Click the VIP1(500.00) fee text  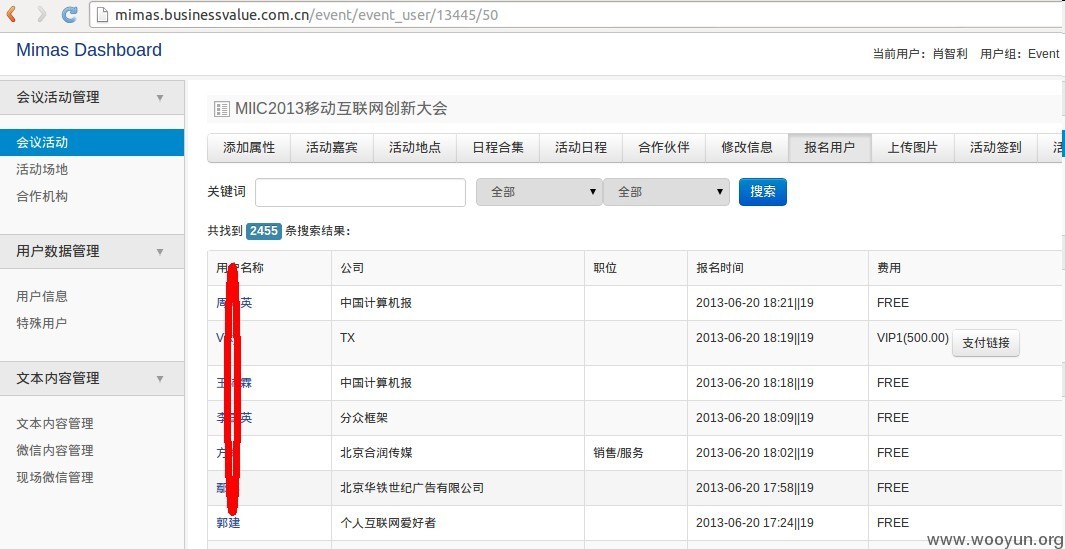(913, 338)
